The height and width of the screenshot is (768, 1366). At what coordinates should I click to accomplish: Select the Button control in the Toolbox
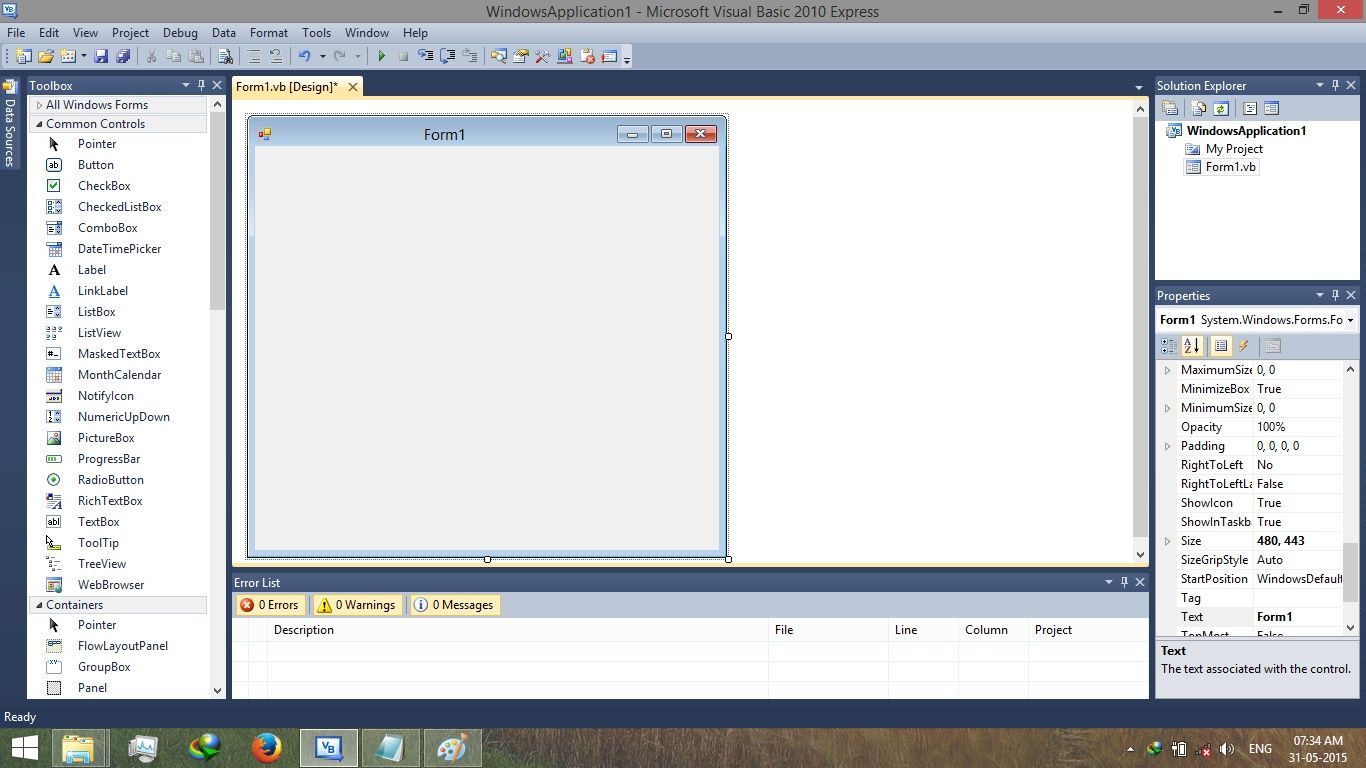pos(95,164)
